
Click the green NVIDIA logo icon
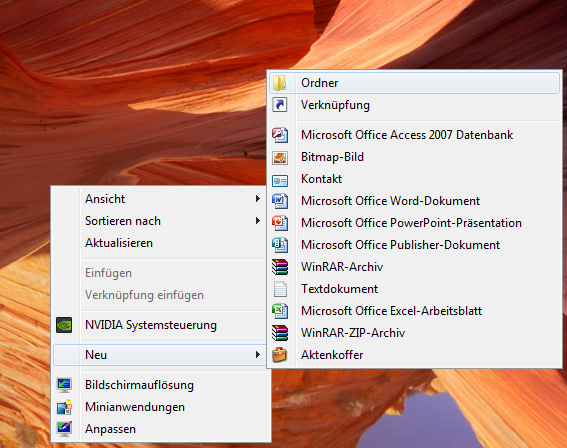64,325
